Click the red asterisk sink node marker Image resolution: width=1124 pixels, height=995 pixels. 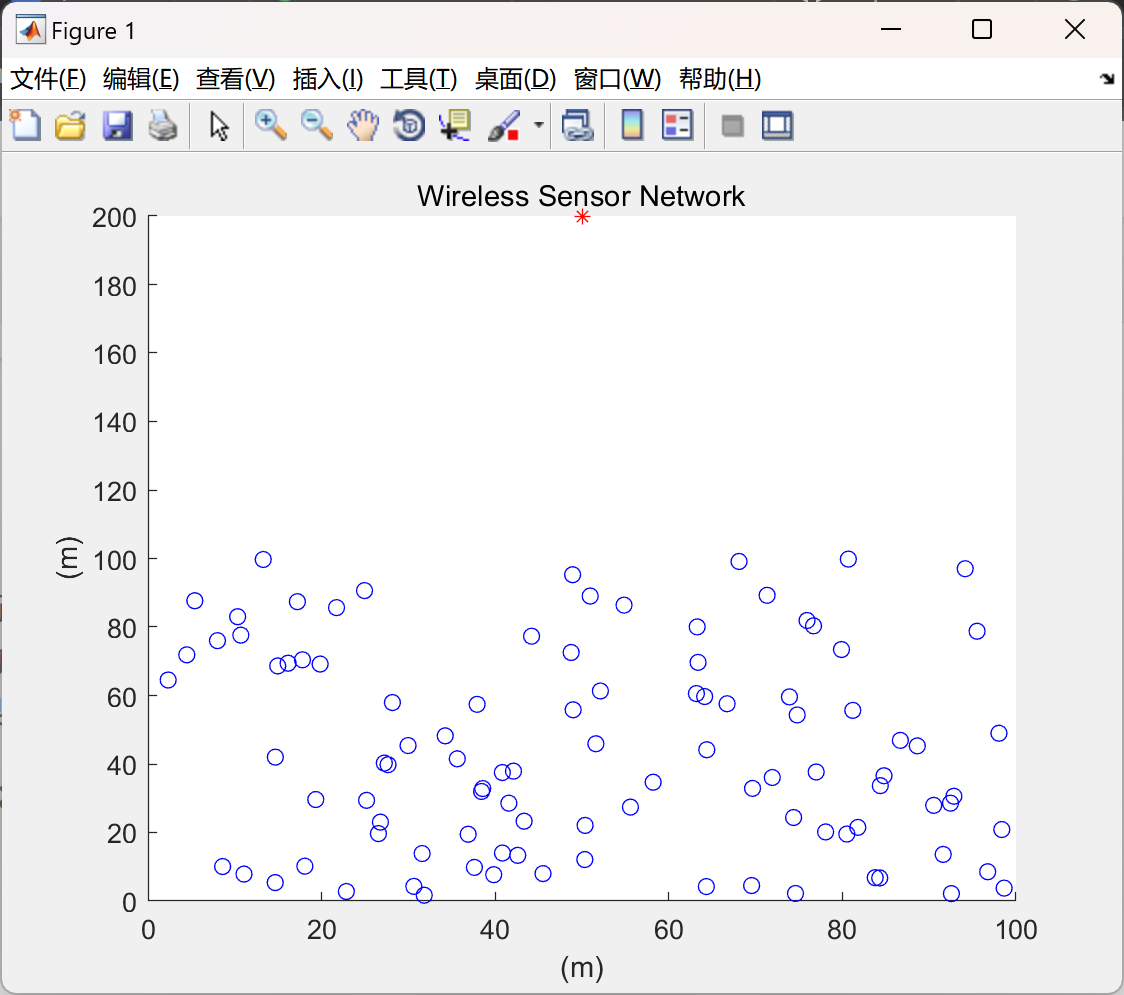click(x=582, y=216)
